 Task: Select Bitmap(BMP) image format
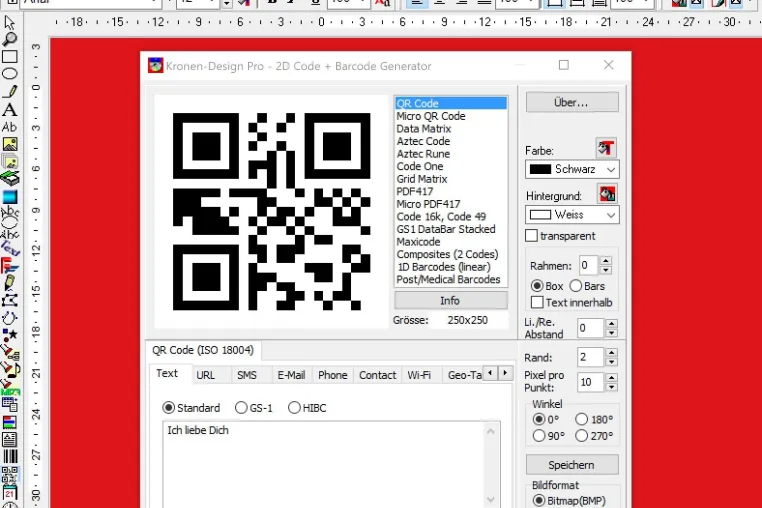click(538, 500)
